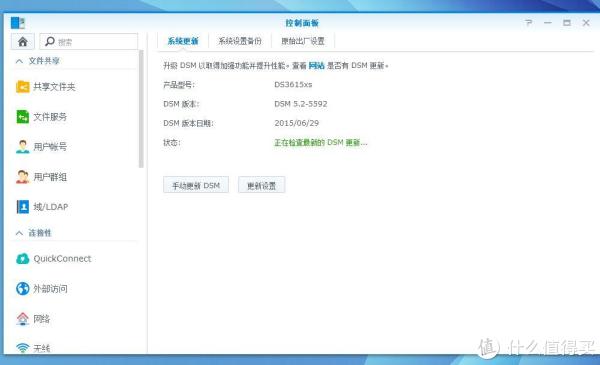
Task: Maximize the Control Panel window
Action: pos(567,23)
